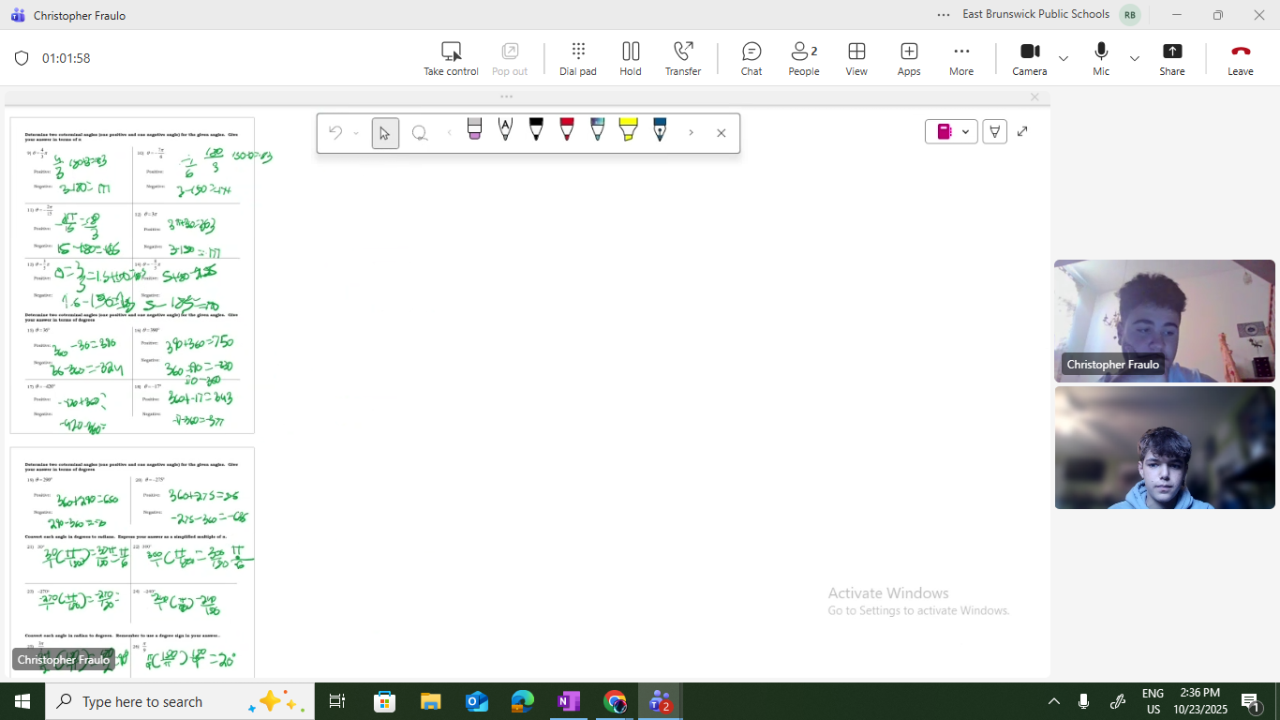Click Take control button

click(x=451, y=58)
